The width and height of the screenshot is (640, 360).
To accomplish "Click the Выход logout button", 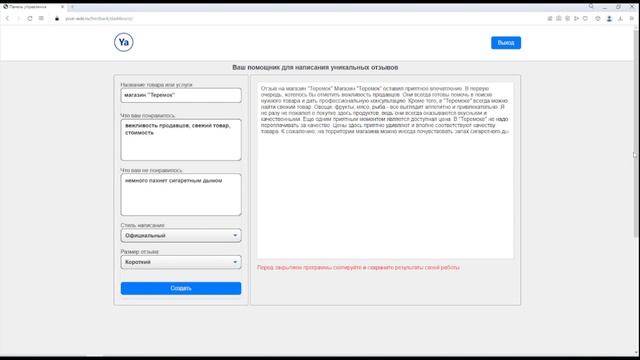I will 506,42.
